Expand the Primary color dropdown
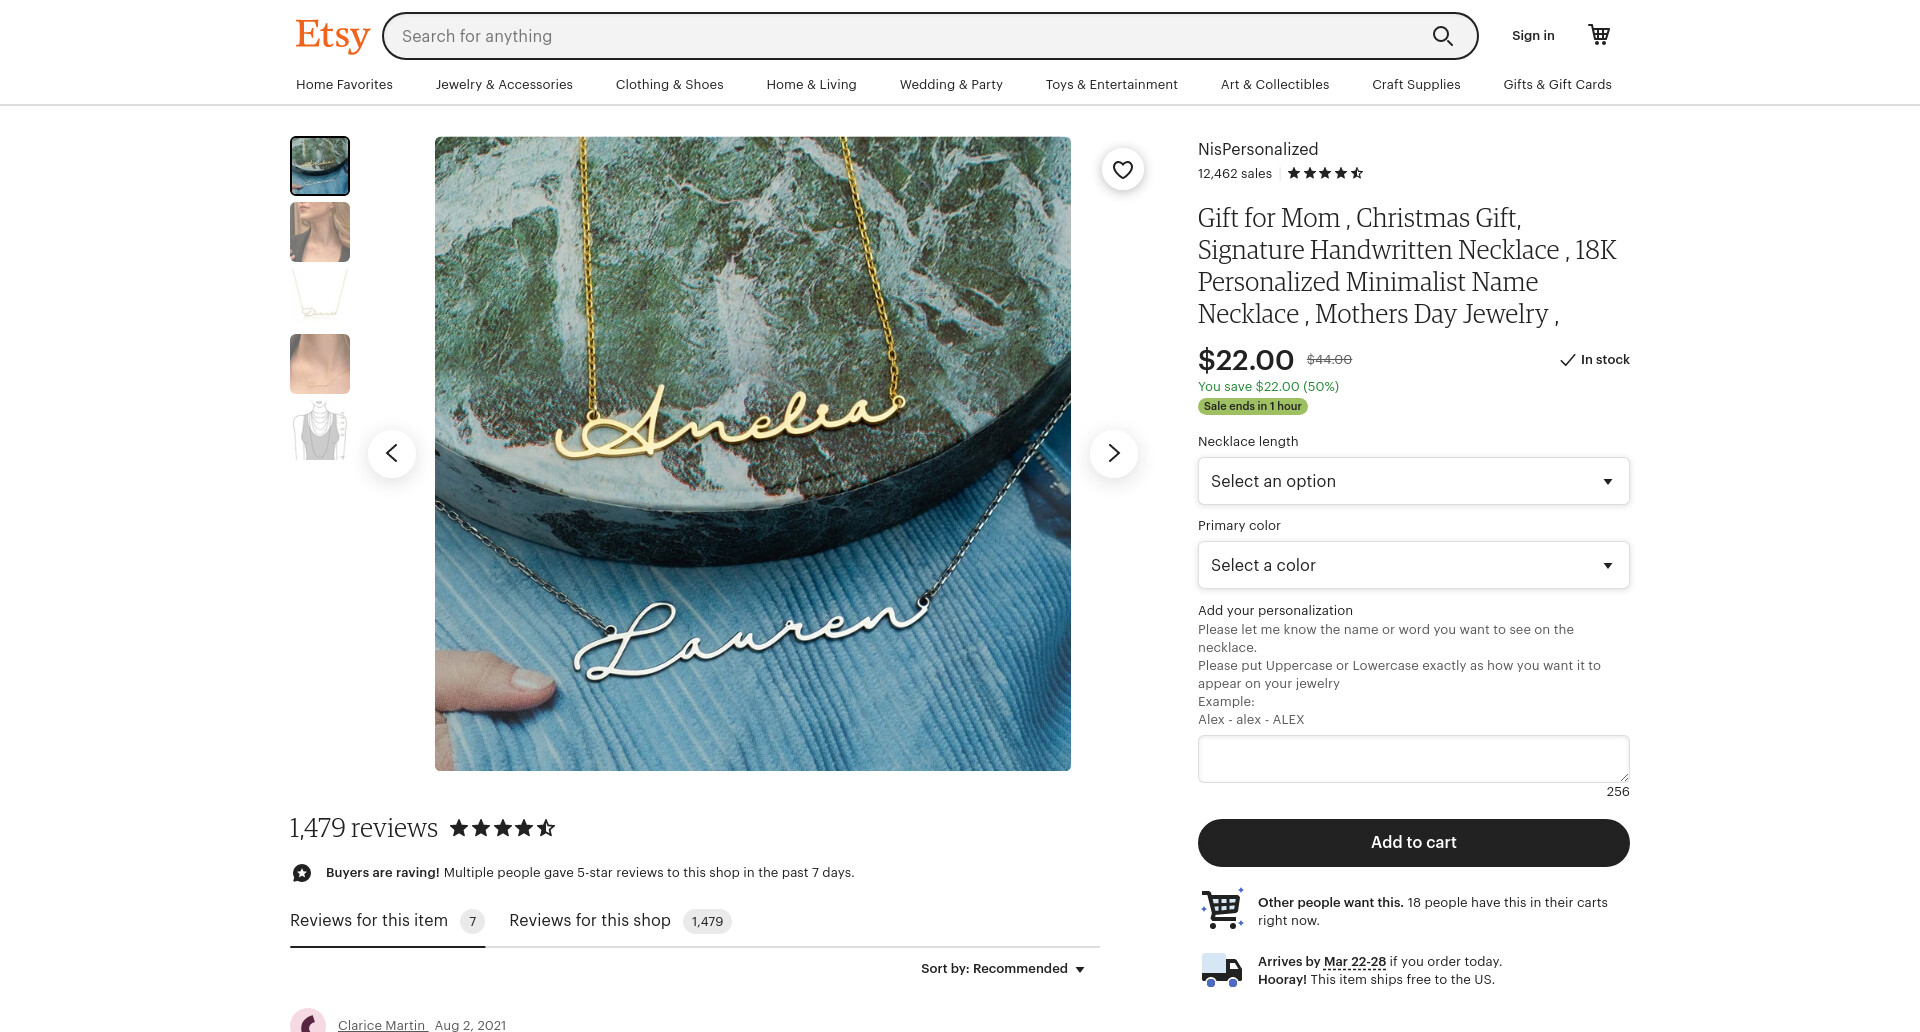 click(1413, 565)
